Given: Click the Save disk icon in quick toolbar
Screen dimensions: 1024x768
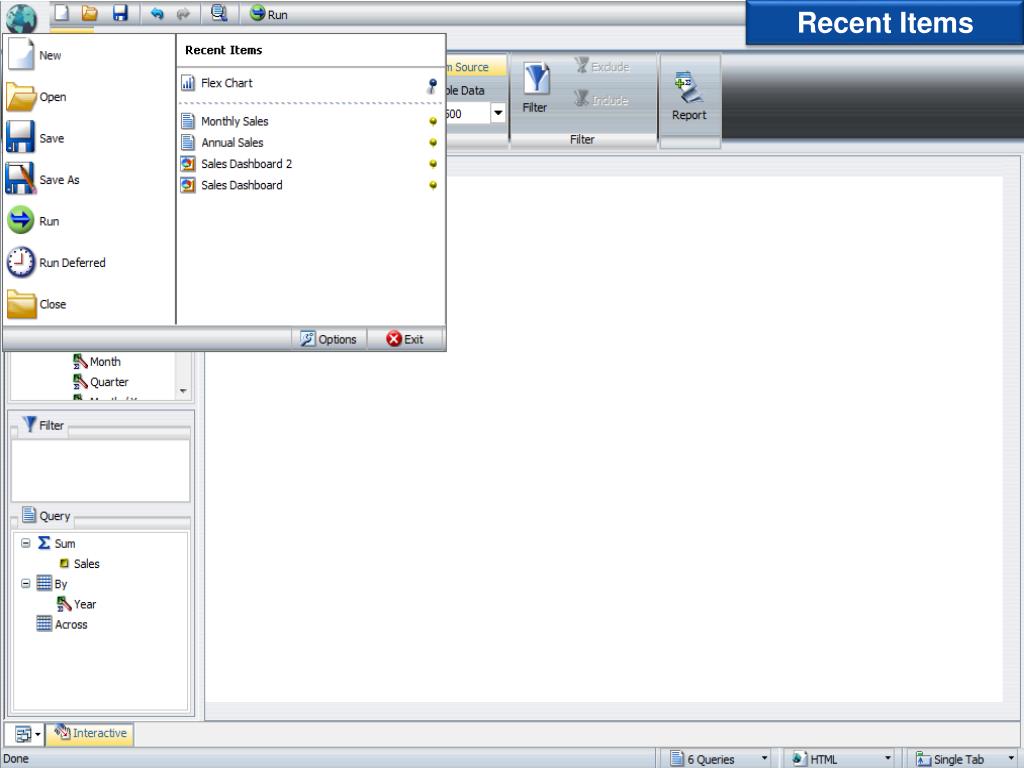Looking at the screenshot, I should pos(120,13).
